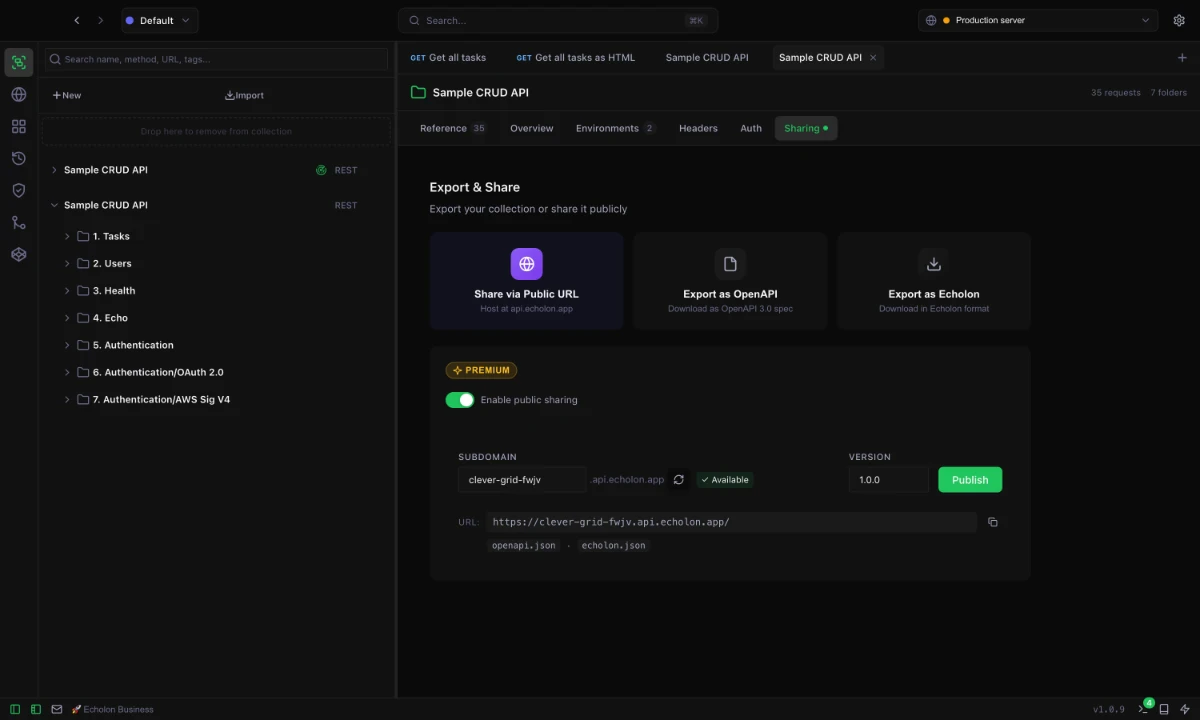Select the Export as OpenAPI card
Screen dimensions: 1200x720
[x=730, y=281]
